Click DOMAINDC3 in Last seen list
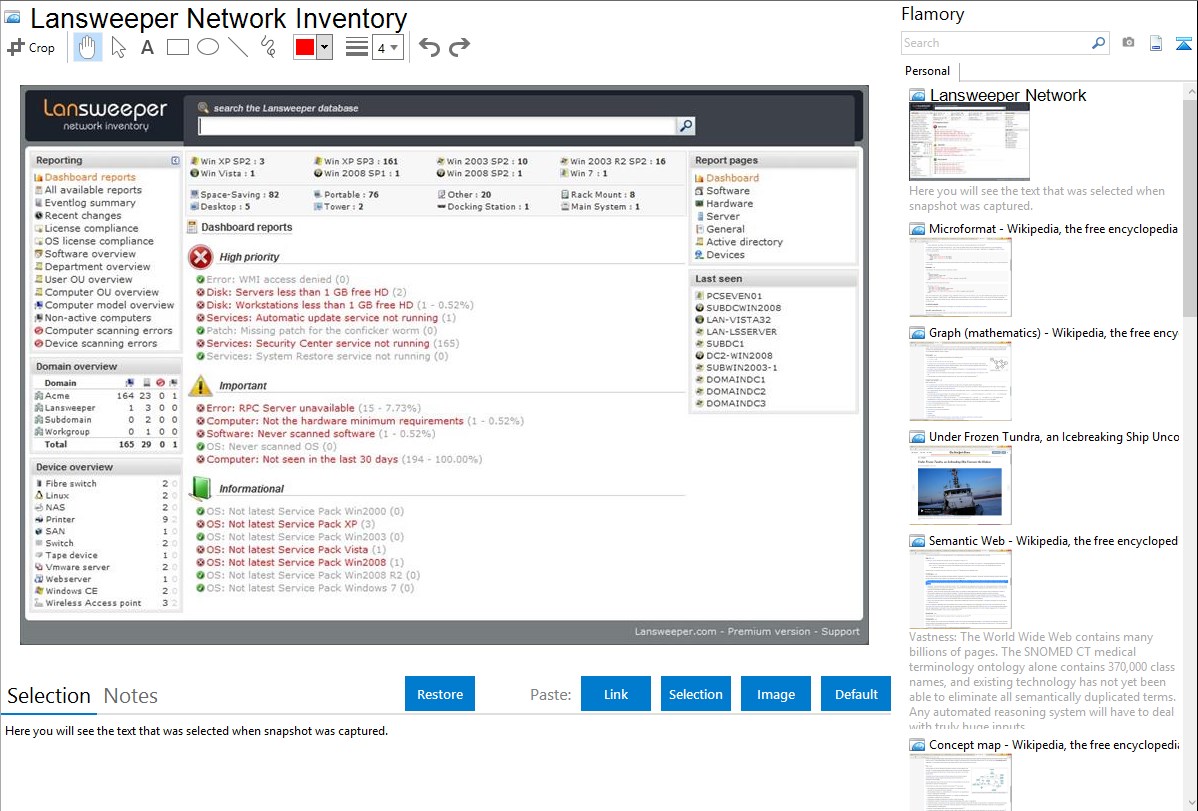This screenshot has height=811, width=1198. point(736,404)
